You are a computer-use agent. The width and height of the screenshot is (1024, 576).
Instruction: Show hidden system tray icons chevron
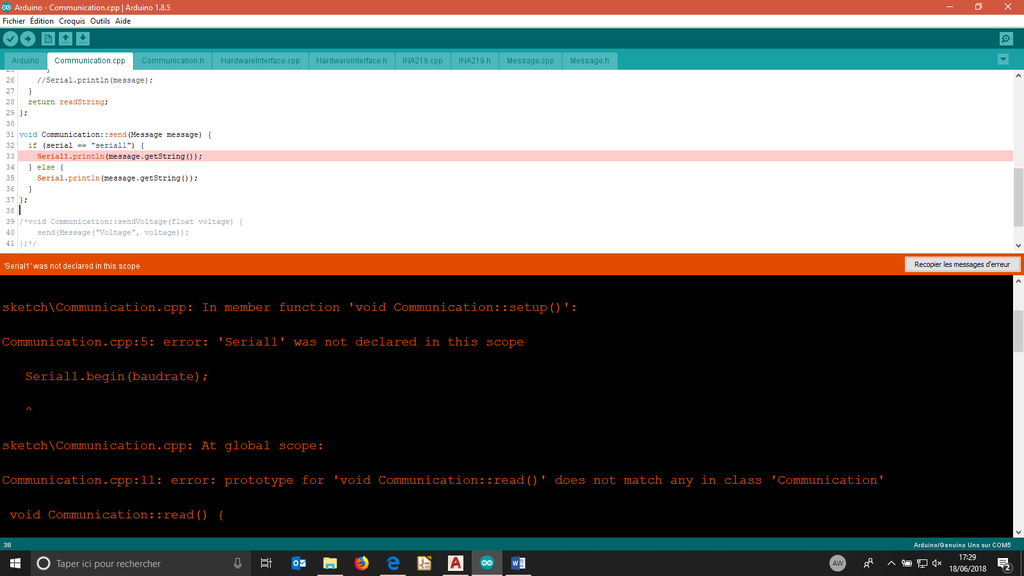coord(891,563)
